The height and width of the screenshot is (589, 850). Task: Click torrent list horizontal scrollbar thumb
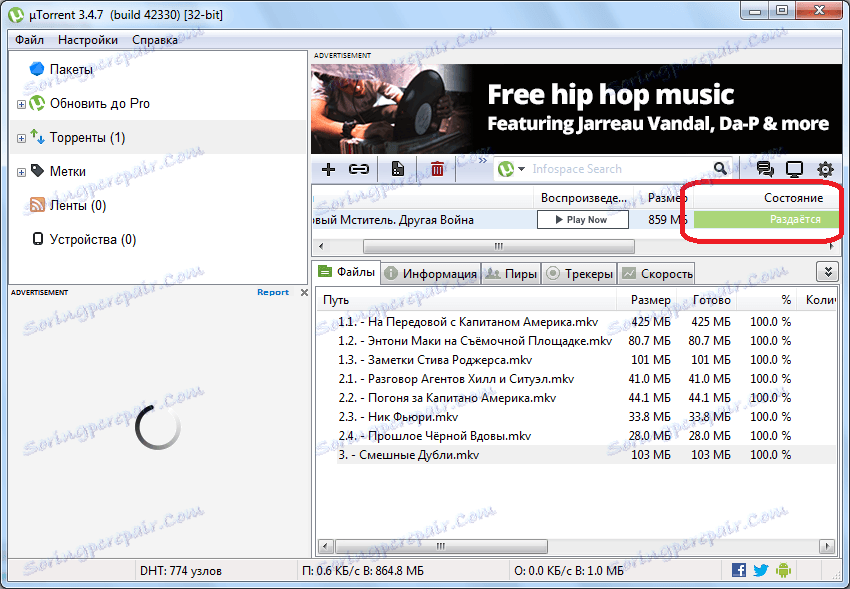(499, 247)
